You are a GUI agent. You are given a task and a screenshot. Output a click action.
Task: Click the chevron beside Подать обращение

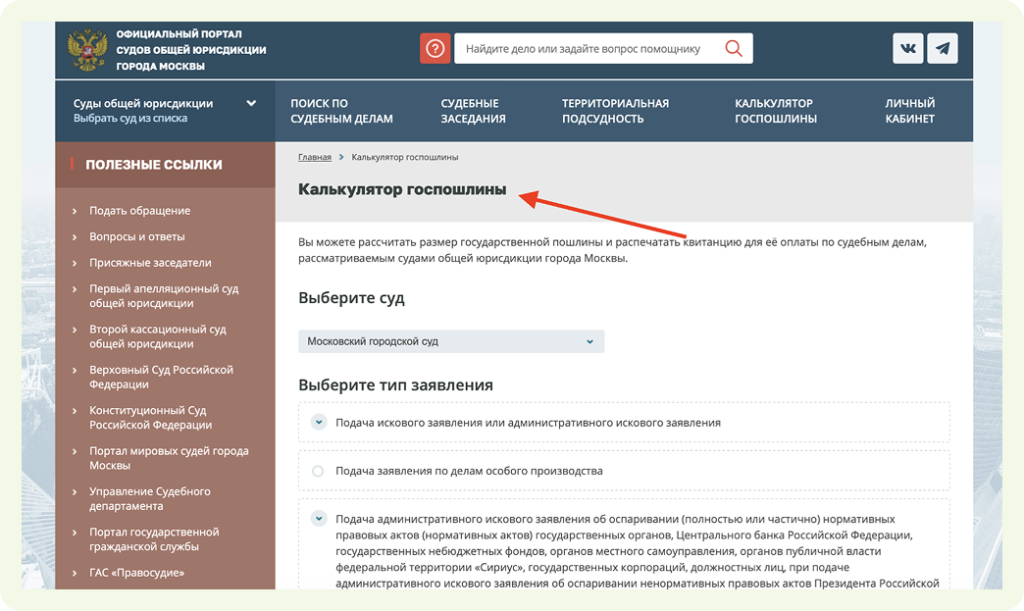75,211
